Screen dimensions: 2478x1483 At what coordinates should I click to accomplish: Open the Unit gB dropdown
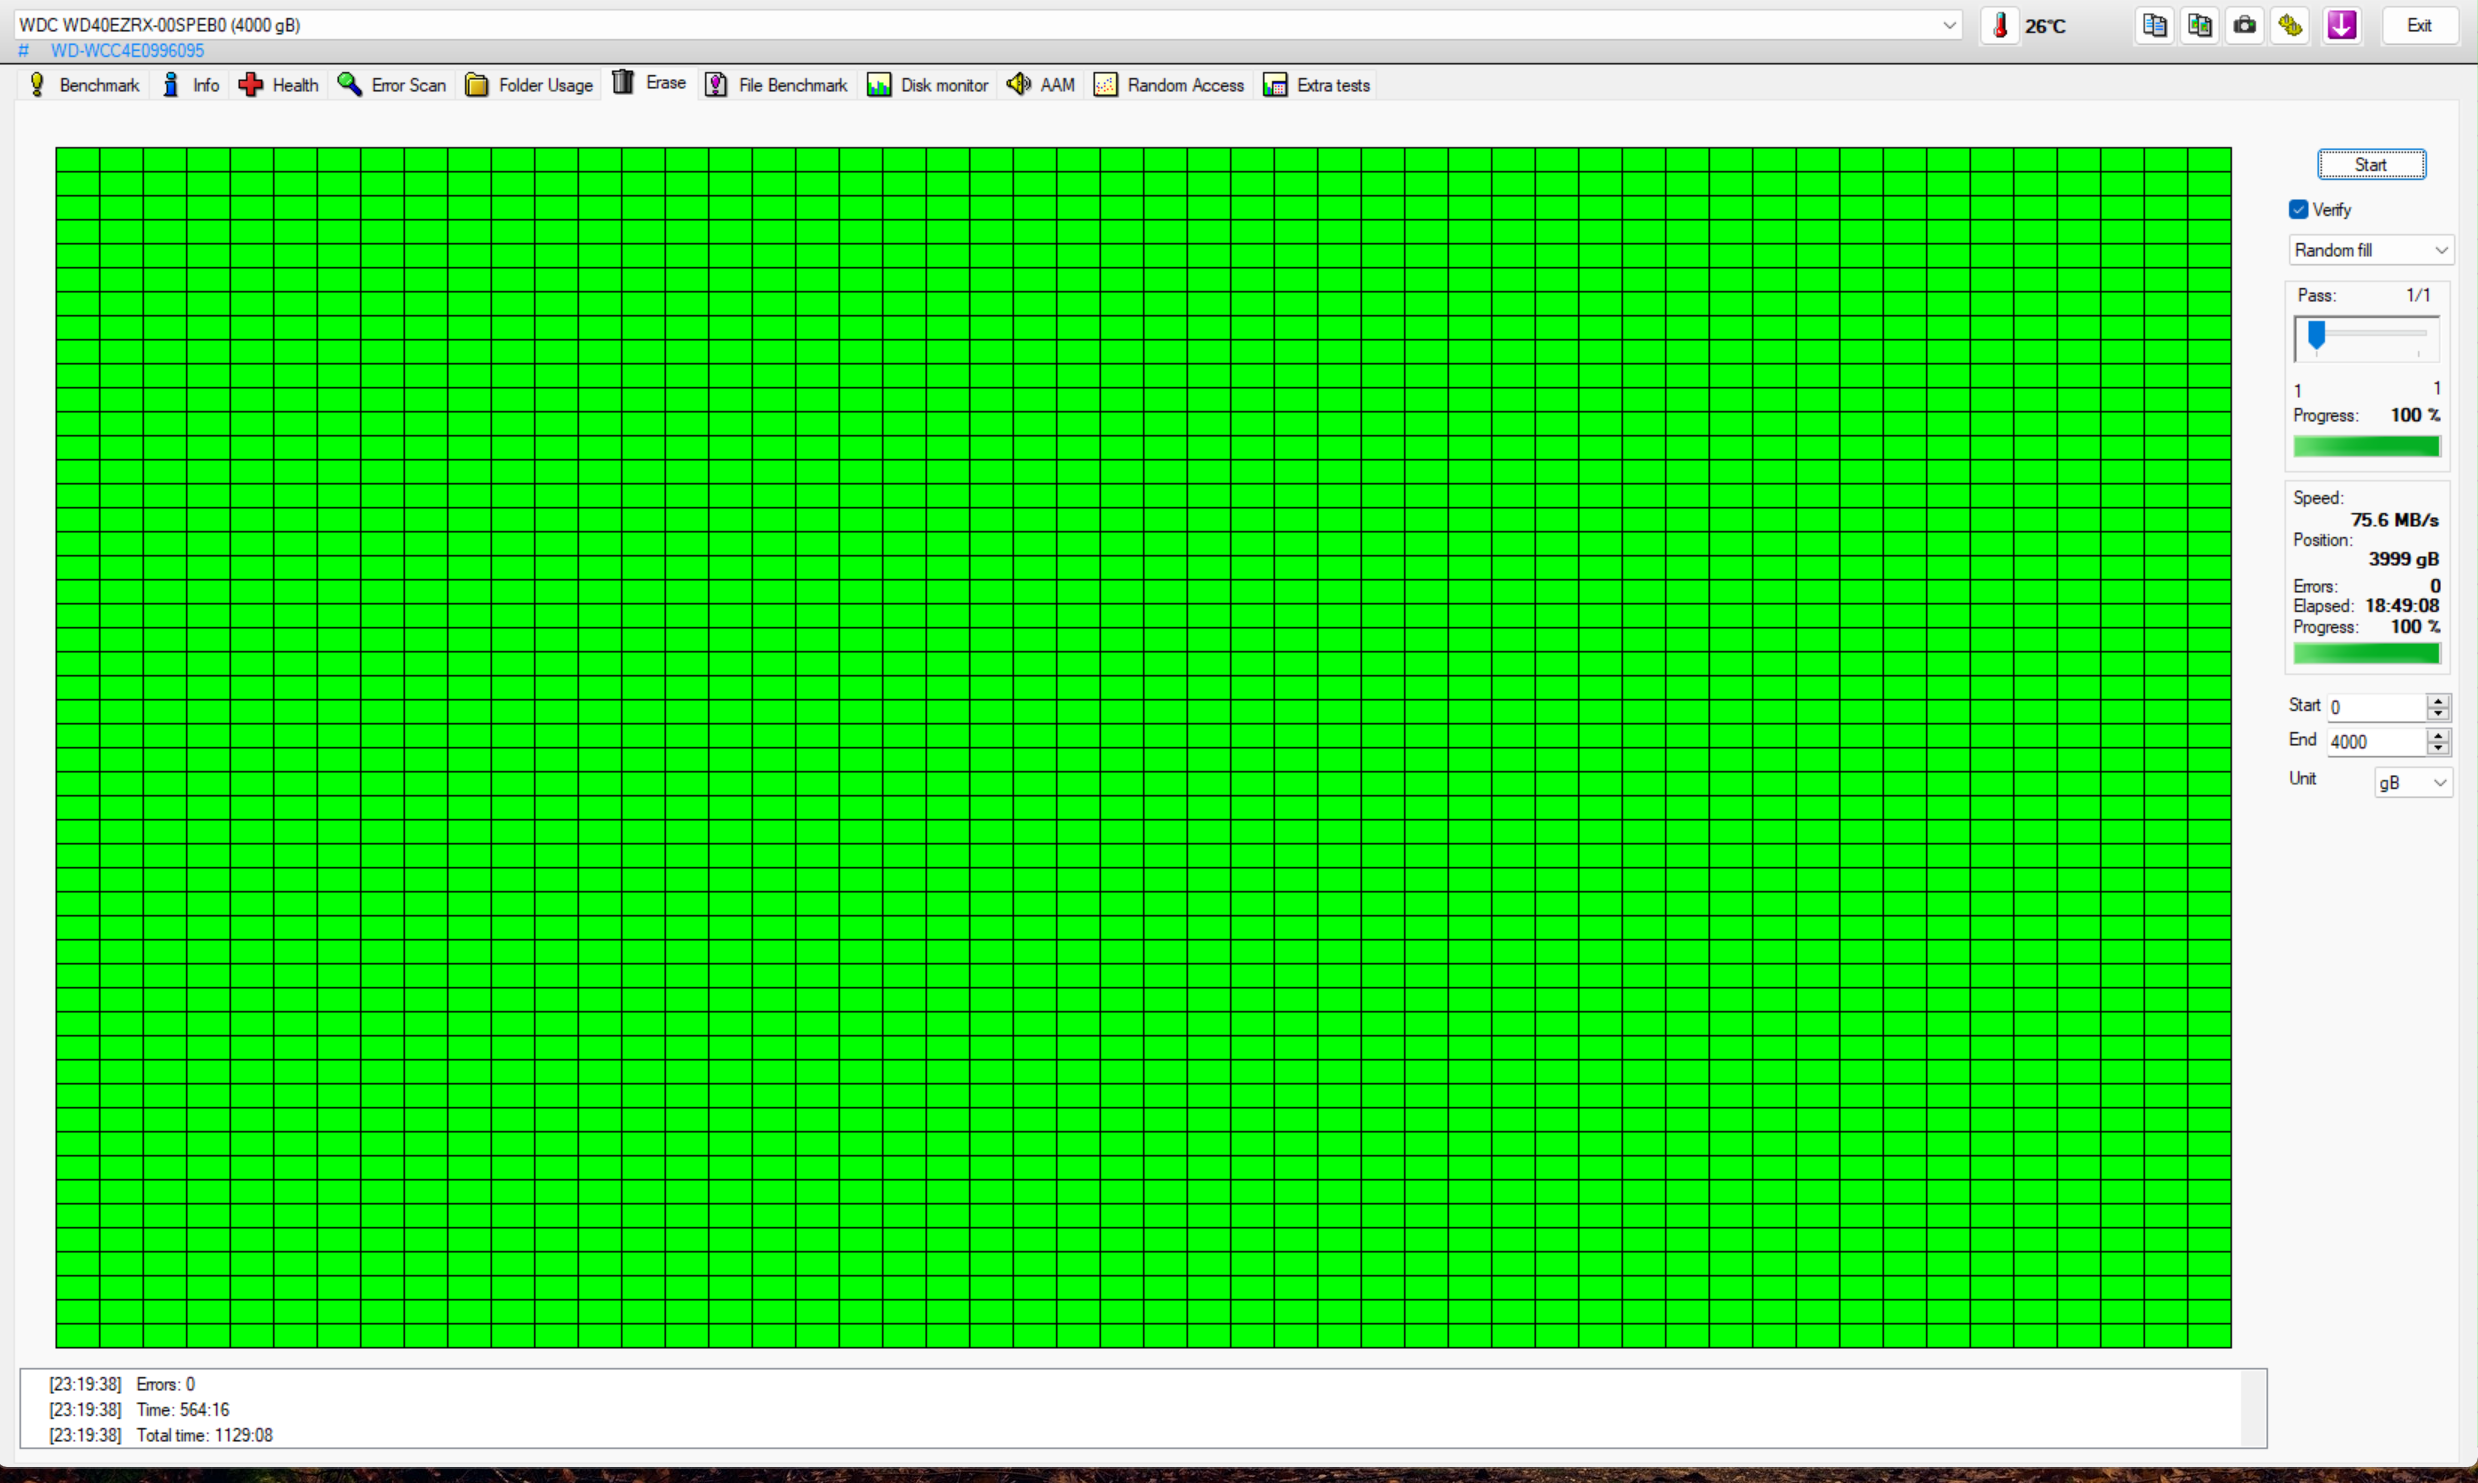pyautogui.click(x=2412, y=782)
